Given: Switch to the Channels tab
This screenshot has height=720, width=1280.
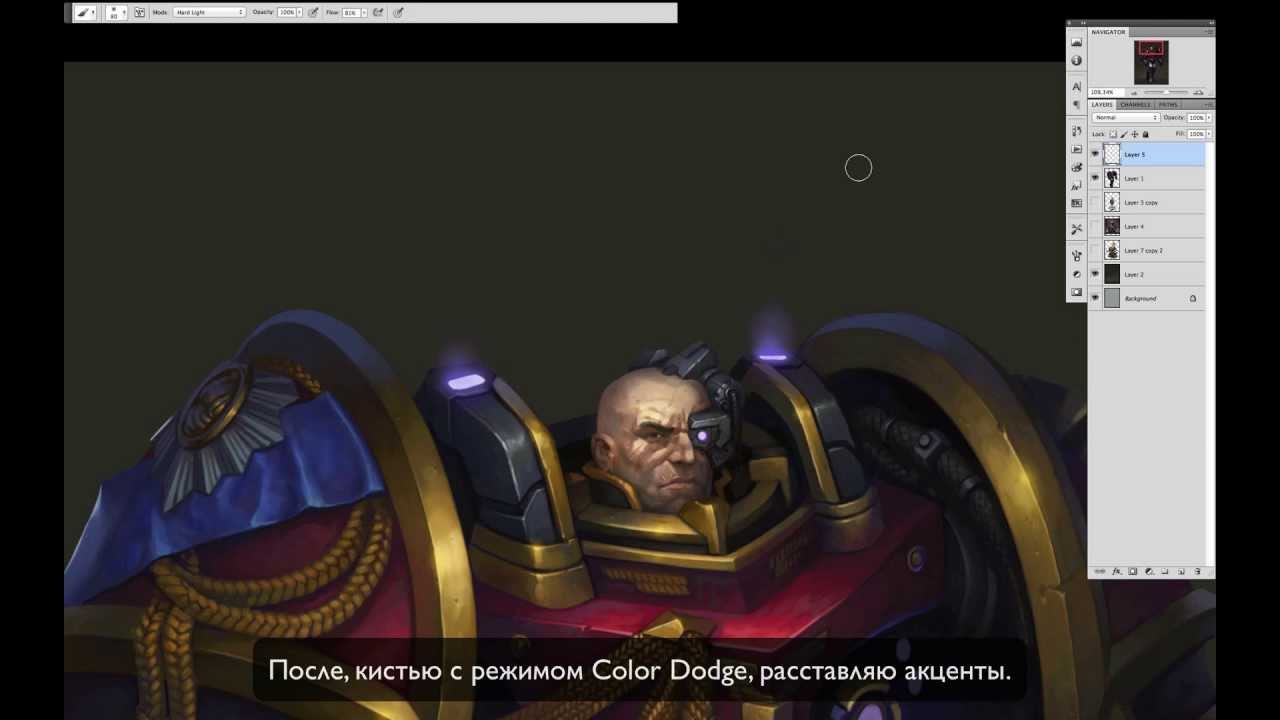Looking at the screenshot, I should [1135, 104].
